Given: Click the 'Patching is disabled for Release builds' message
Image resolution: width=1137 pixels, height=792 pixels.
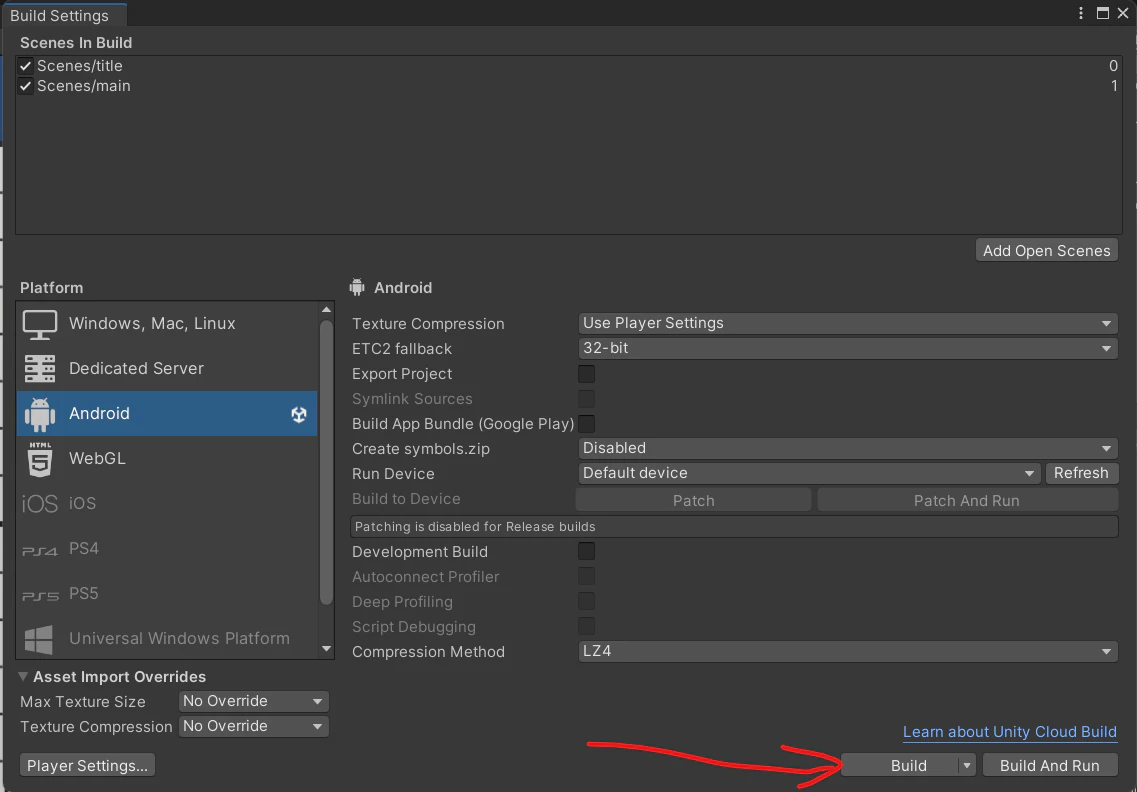Looking at the screenshot, I should [734, 527].
